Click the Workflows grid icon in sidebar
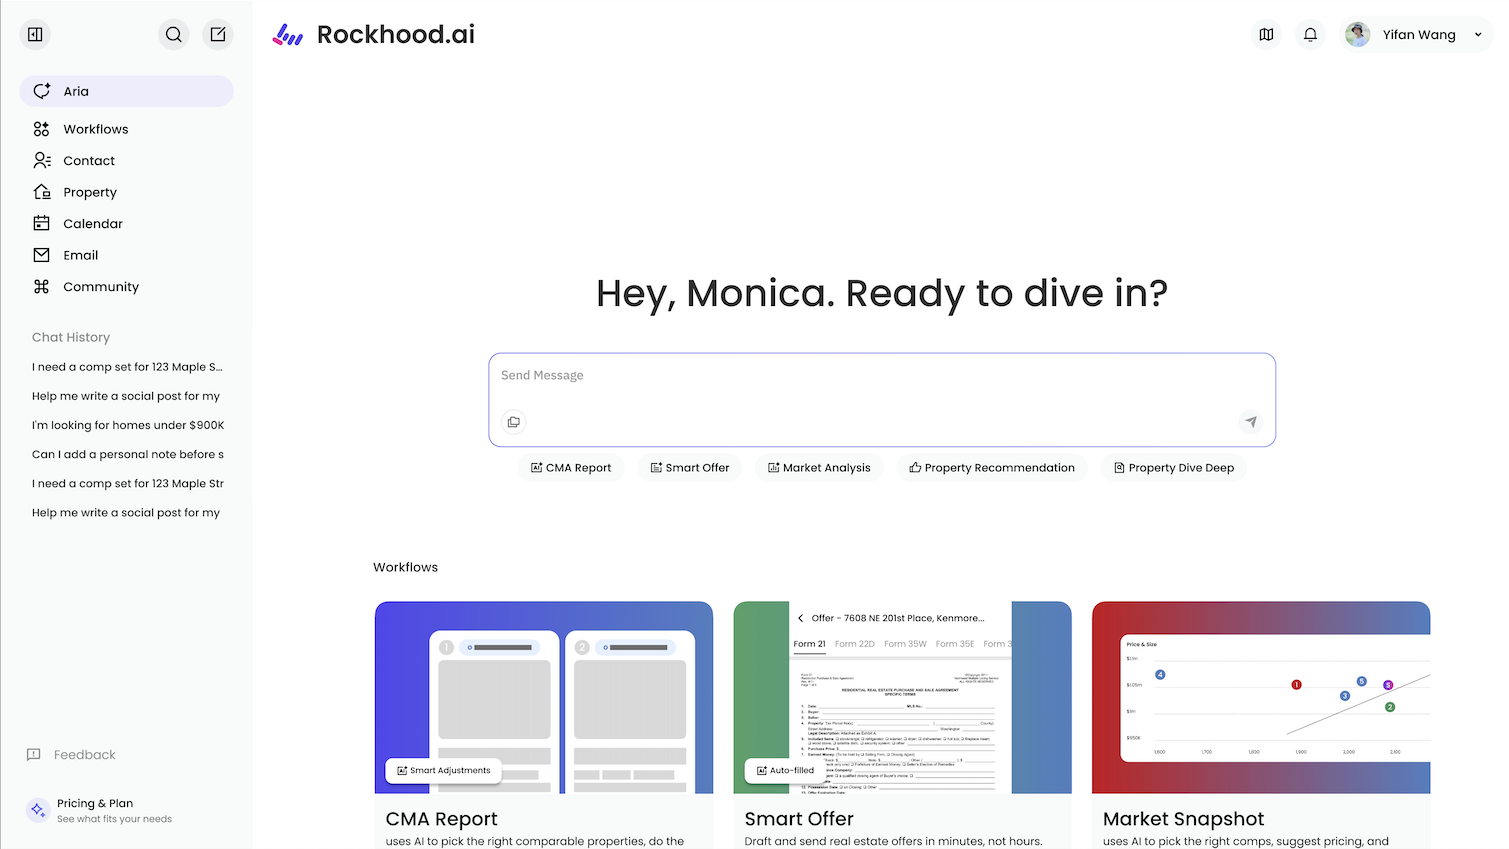Image resolution: width=1509 pixels, height=849 pixels. [x=41, y=129]
